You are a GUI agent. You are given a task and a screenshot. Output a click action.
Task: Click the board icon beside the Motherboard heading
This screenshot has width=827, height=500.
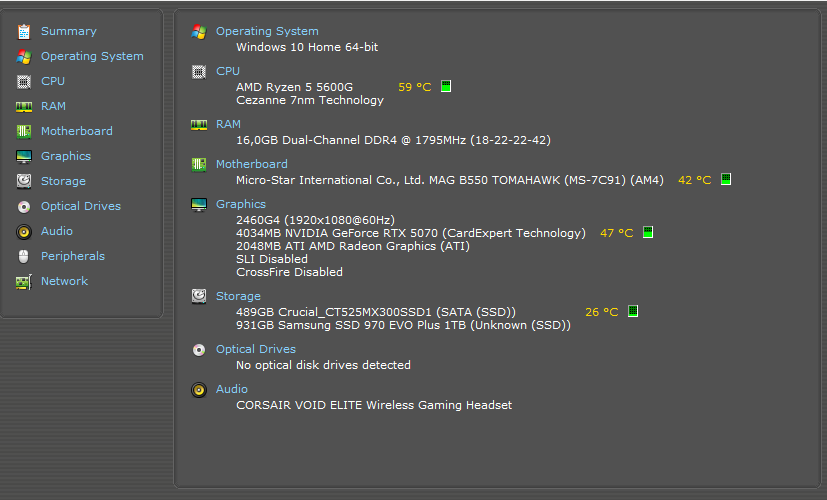coord(199,165)
